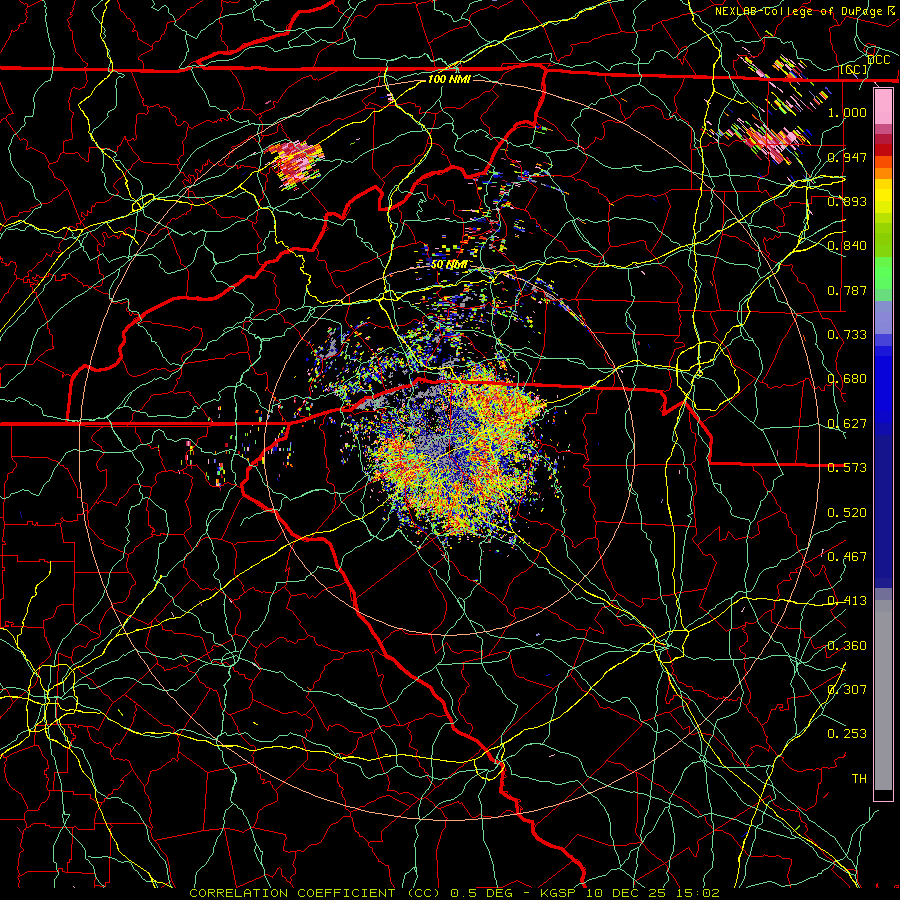Select the 0.253 legend value
The width and height of the screenshot is (900, 900).
(x=847, y=734)
